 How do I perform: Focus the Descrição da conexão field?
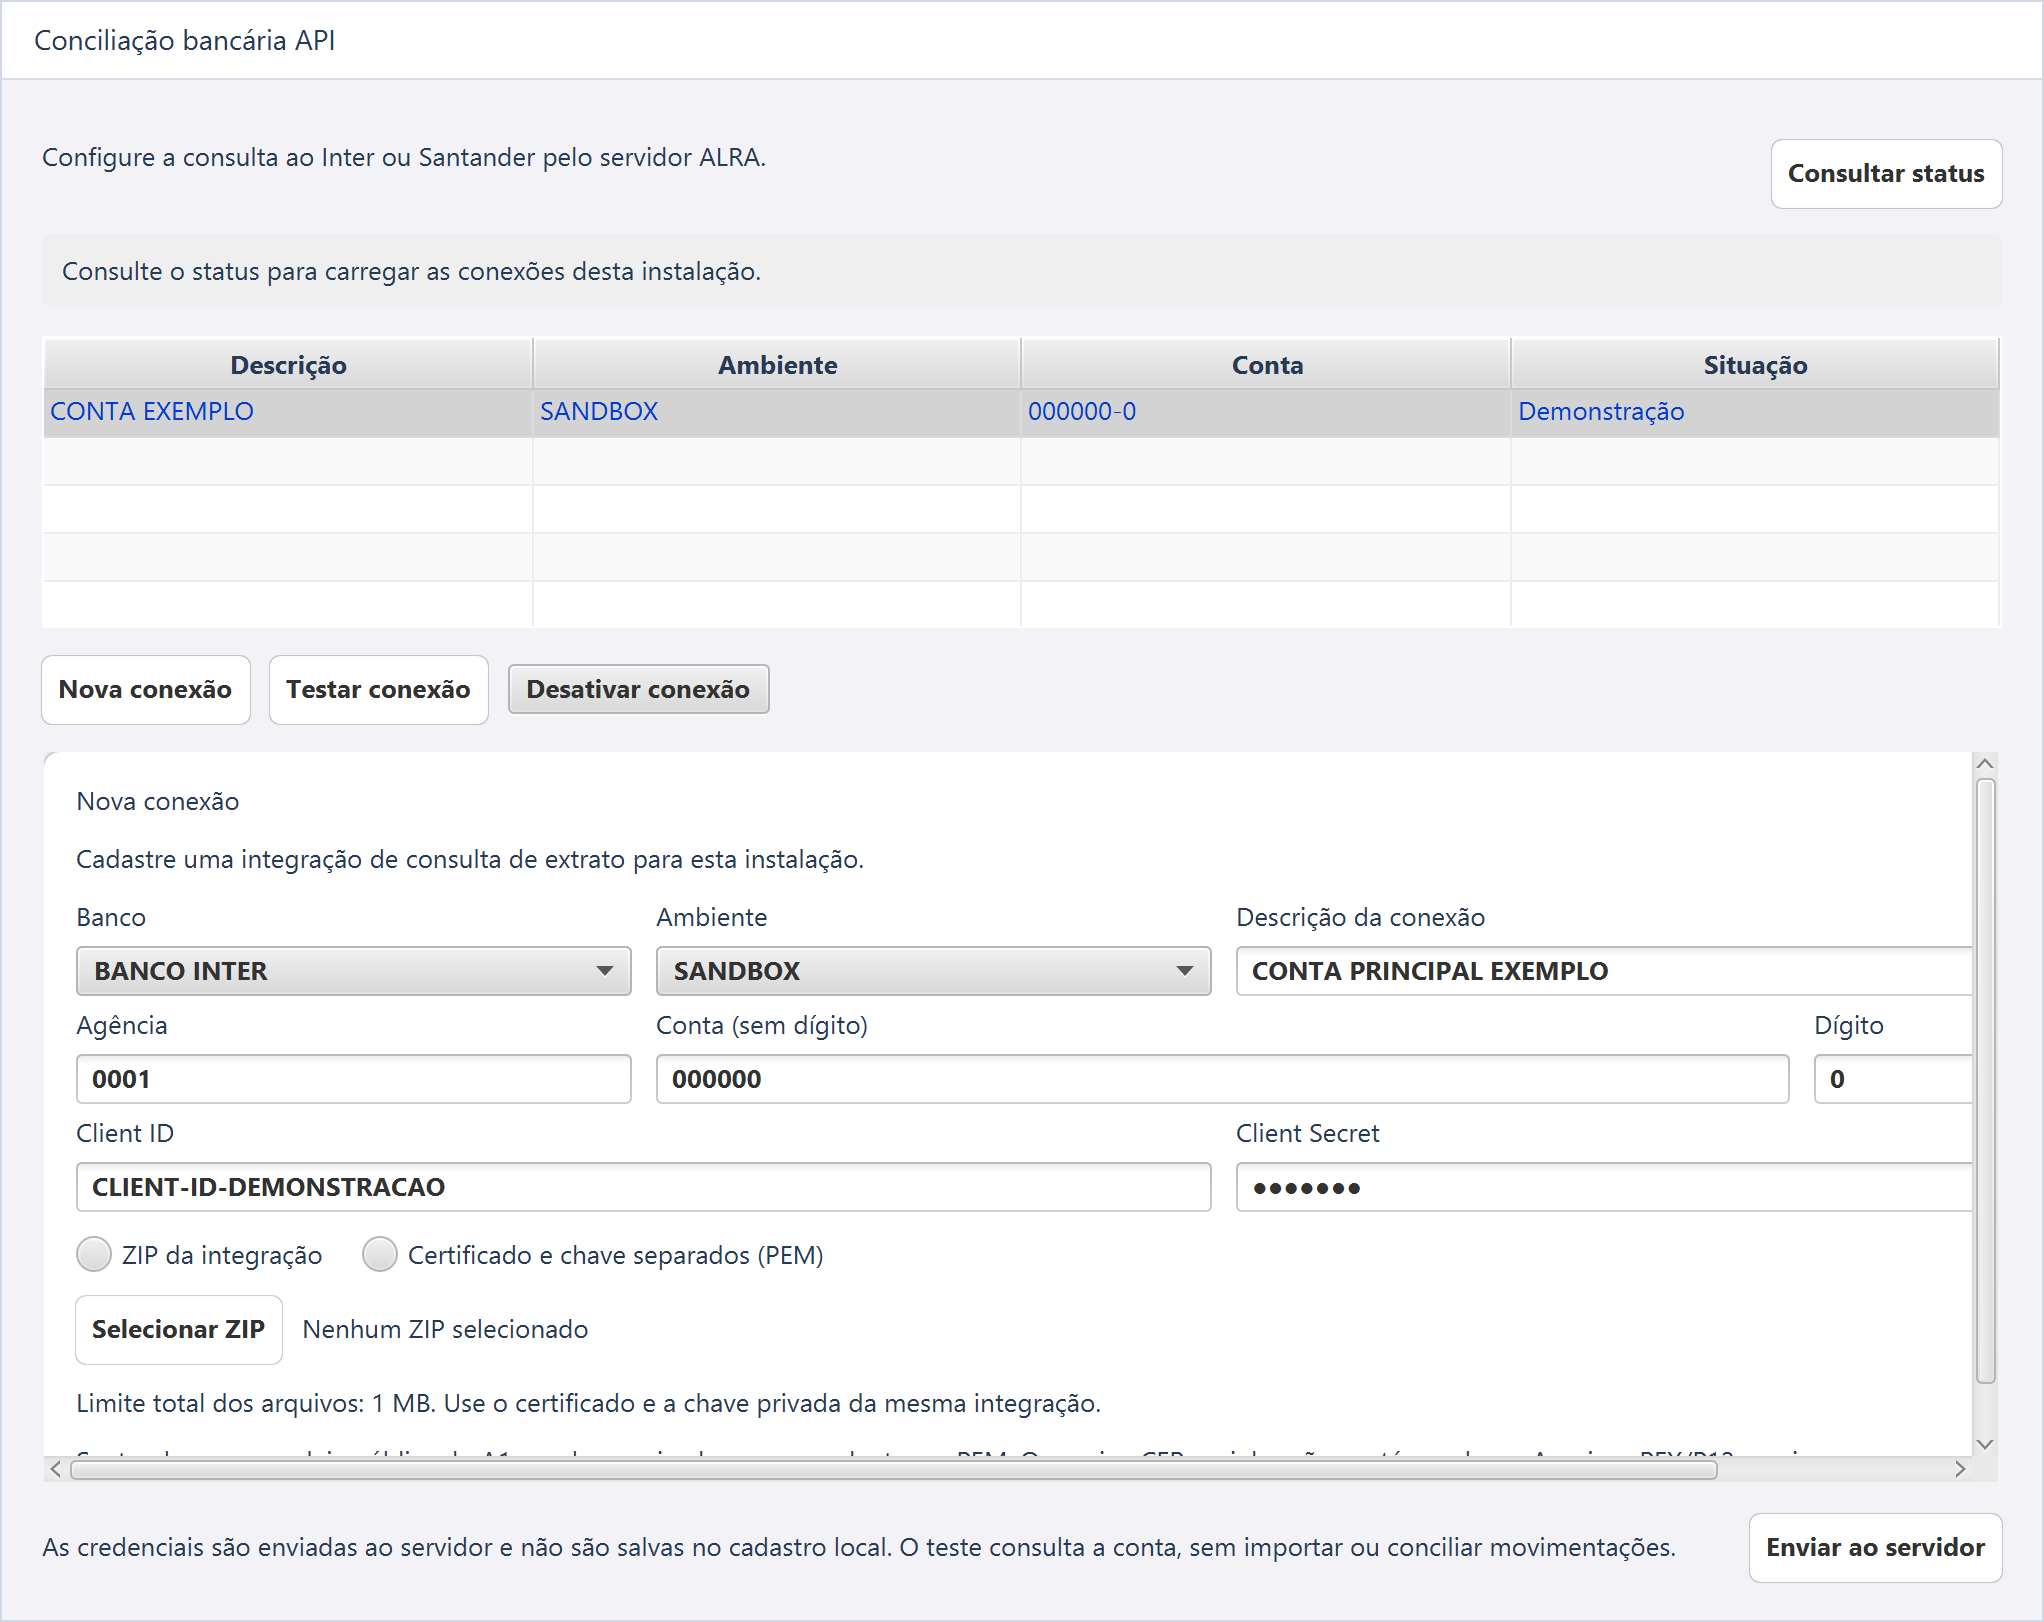1604,971
